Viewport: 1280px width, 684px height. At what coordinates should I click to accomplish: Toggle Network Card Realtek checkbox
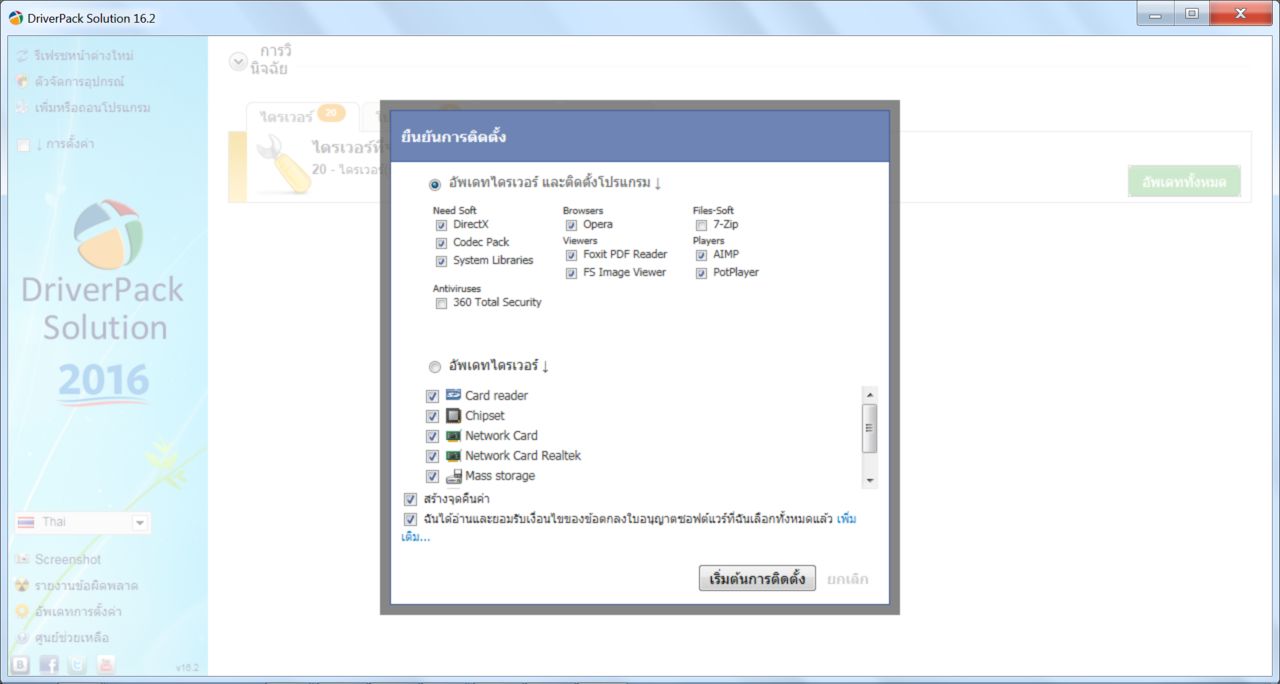point(432,456)
